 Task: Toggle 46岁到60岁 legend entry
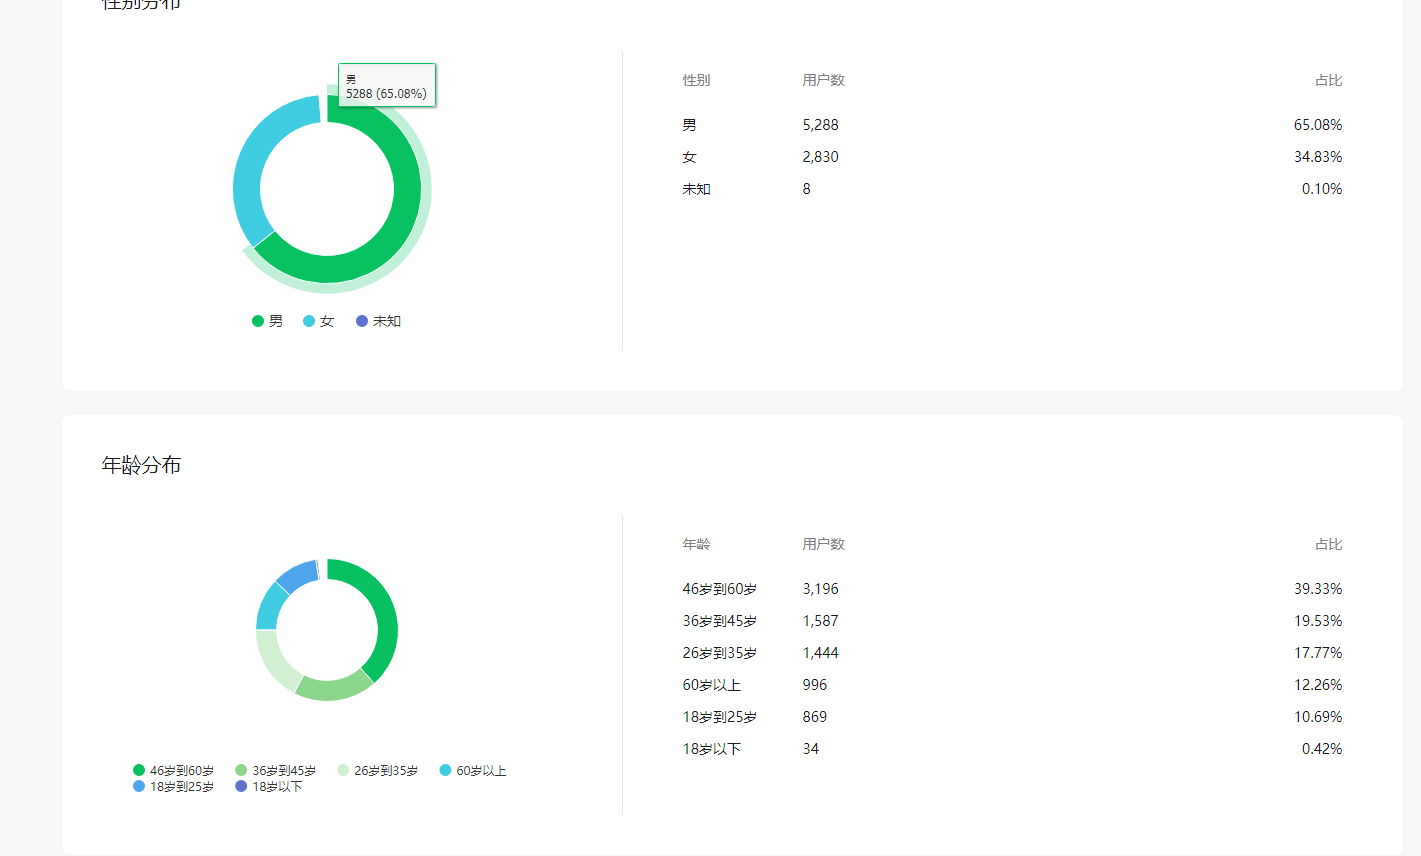173,770
